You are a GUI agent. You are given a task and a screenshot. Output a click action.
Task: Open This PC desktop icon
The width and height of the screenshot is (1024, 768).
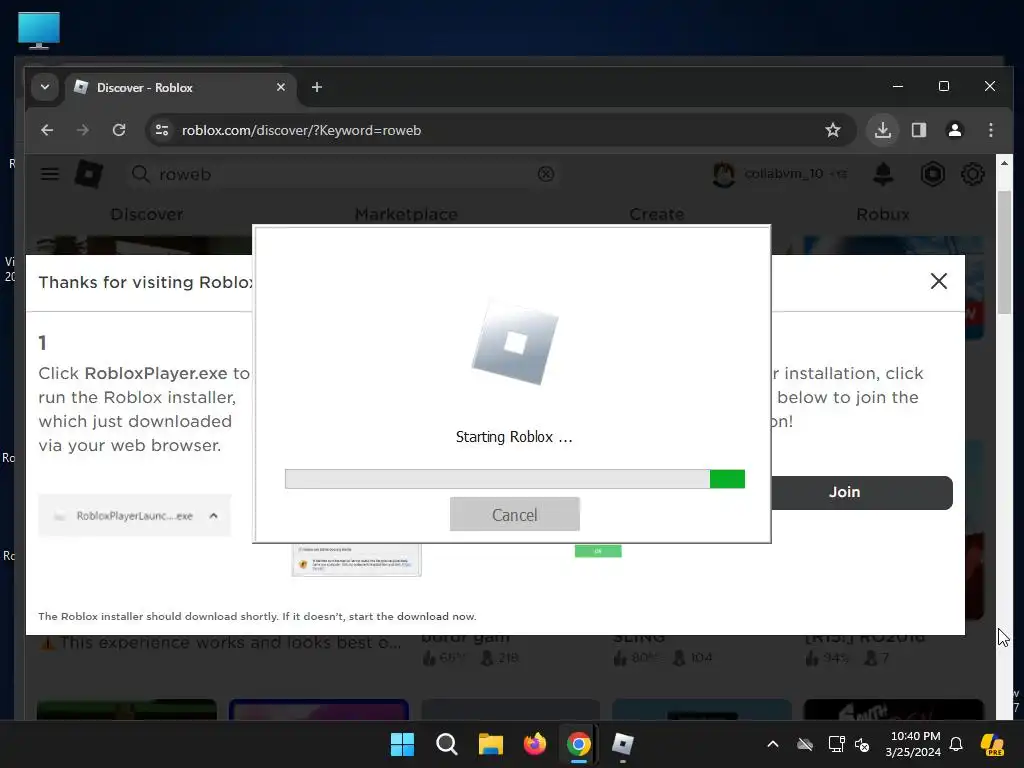pos(39,30)
